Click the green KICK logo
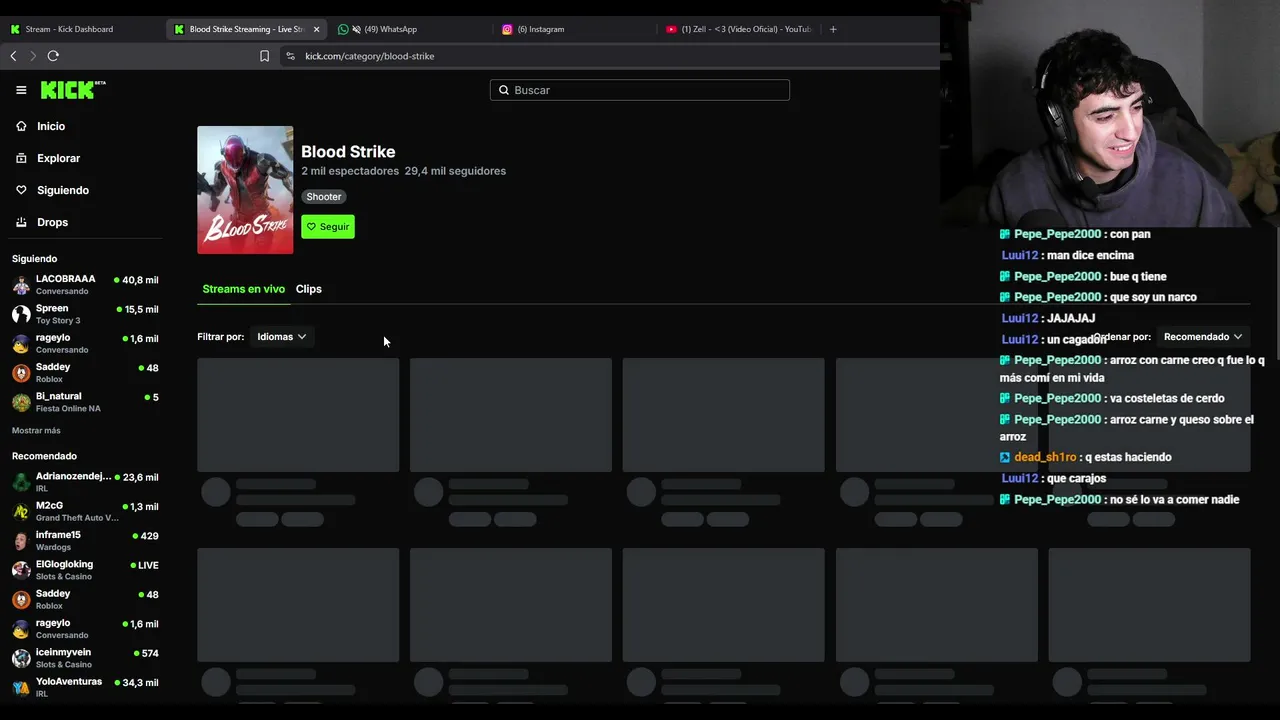The image size is (1280, 720). pyautogui.click(x=73, y=90)
